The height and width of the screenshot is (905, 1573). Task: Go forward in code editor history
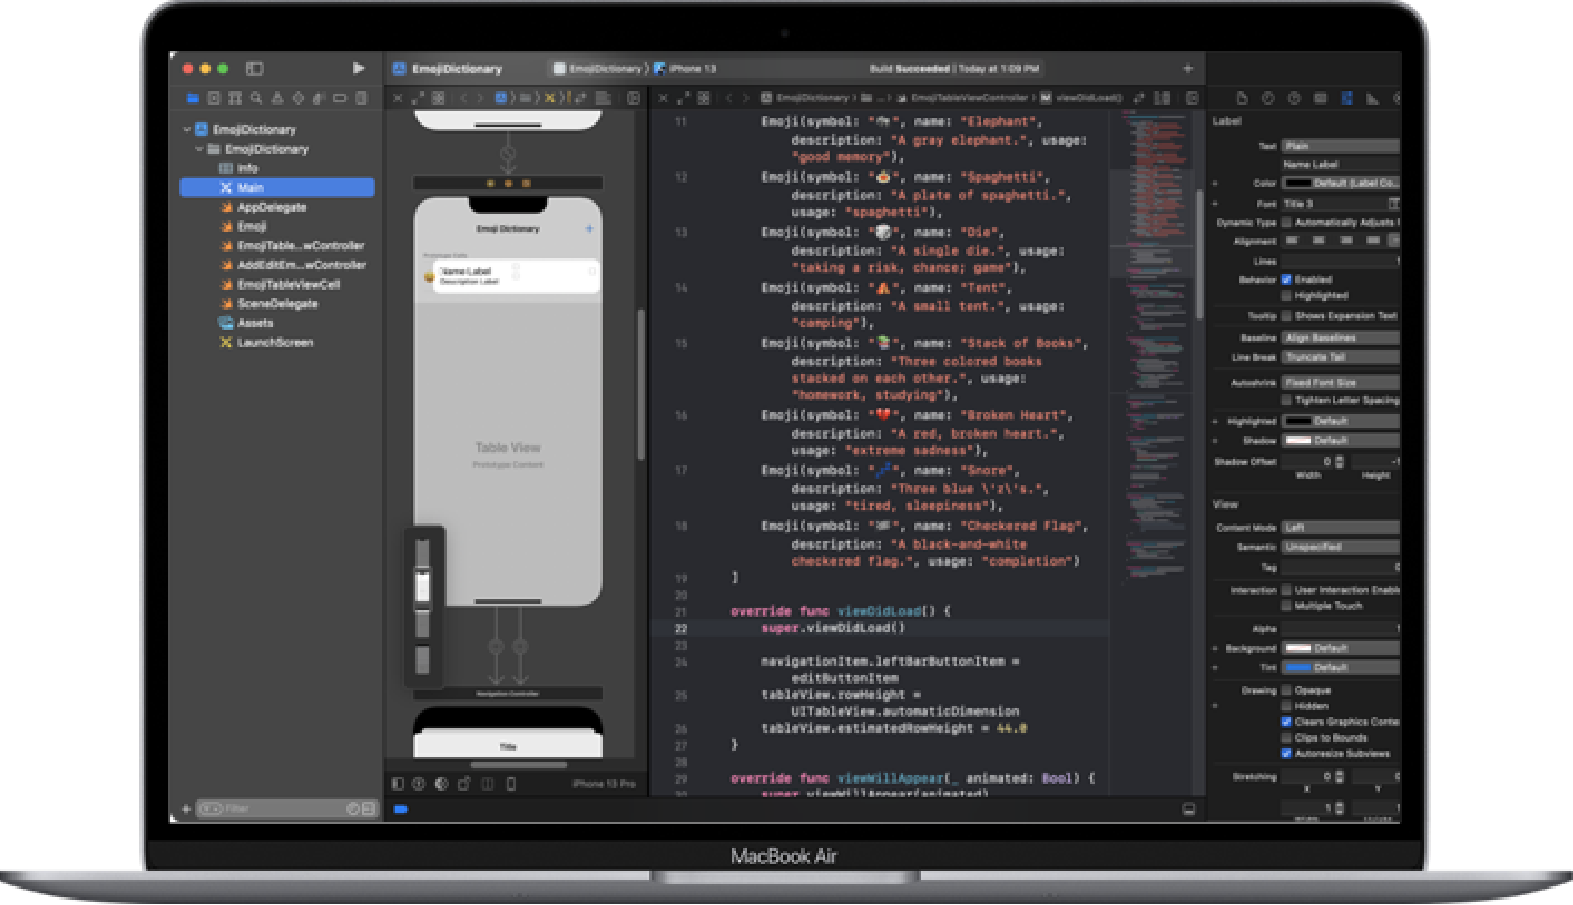(x=745, y=98)
